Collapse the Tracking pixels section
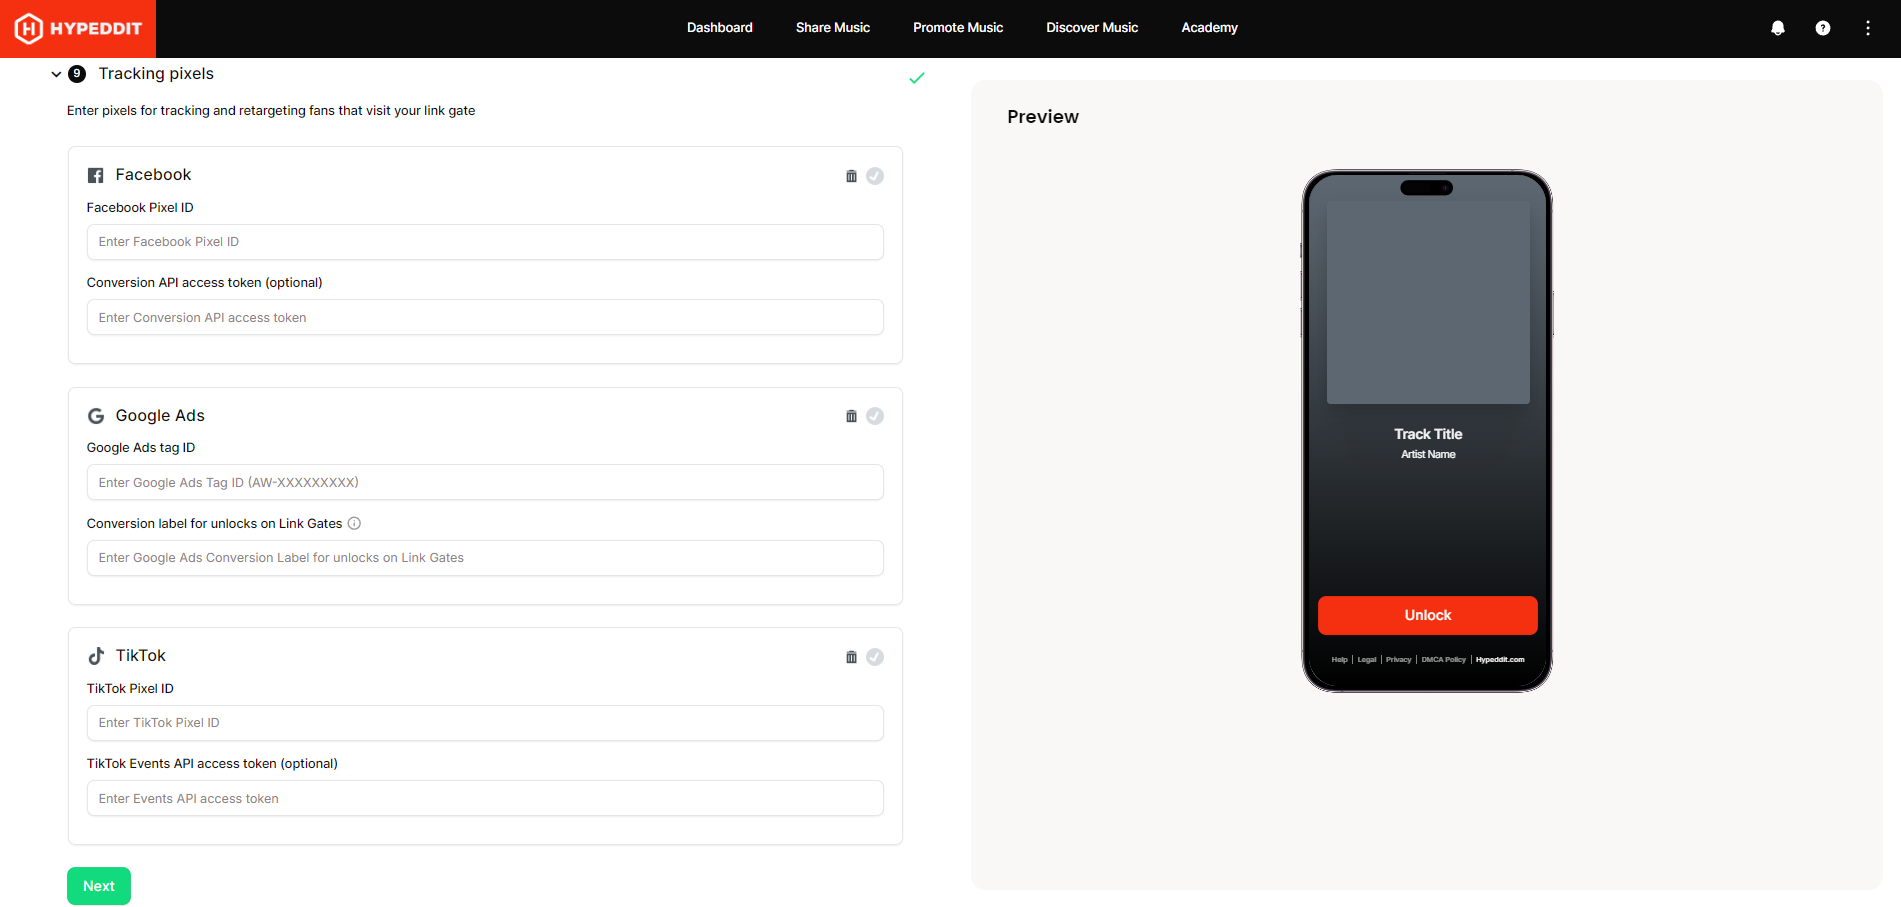This screenshot has height=907, width=1901. coord(56,74)
